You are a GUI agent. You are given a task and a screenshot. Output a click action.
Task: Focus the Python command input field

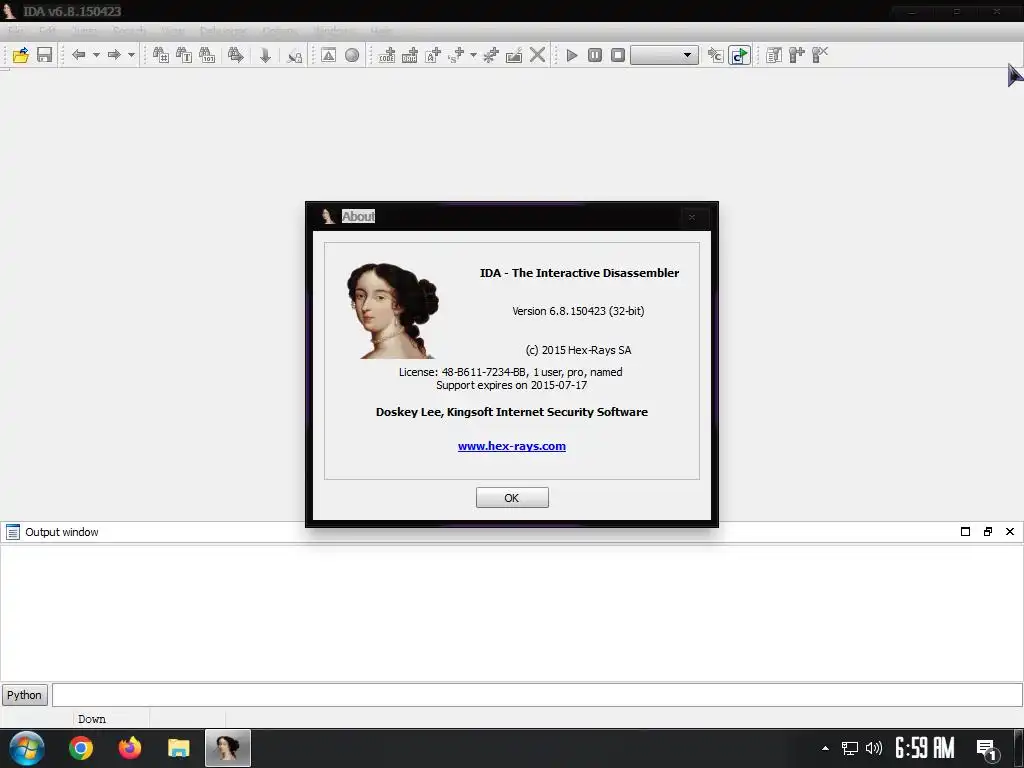click(537, 695)
